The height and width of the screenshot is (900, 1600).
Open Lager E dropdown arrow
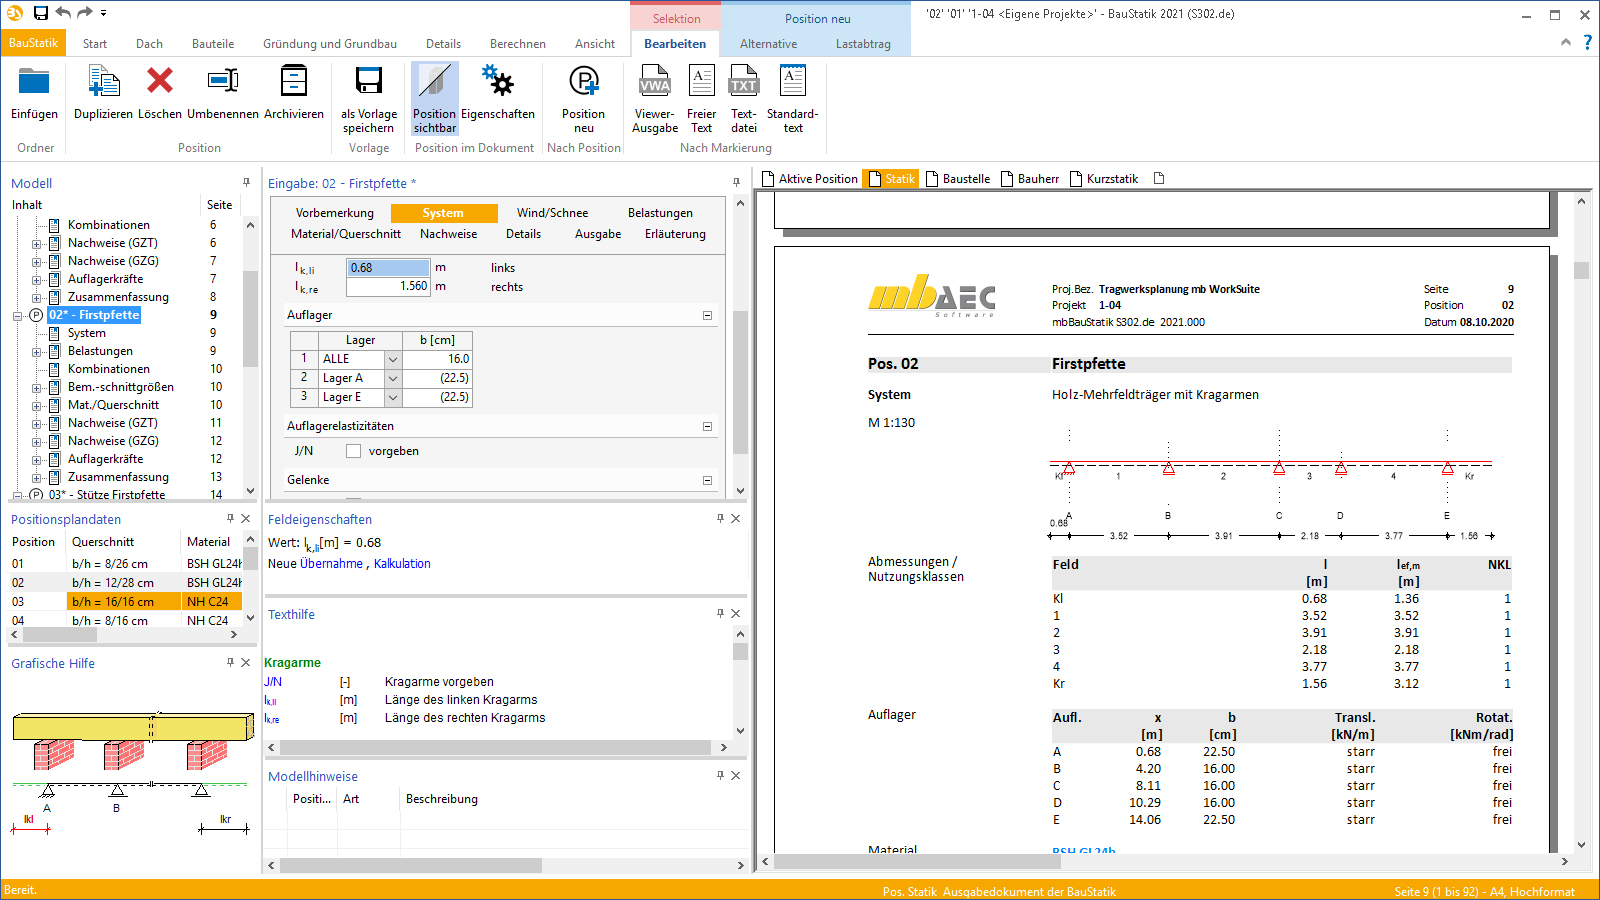click(393, 397)
